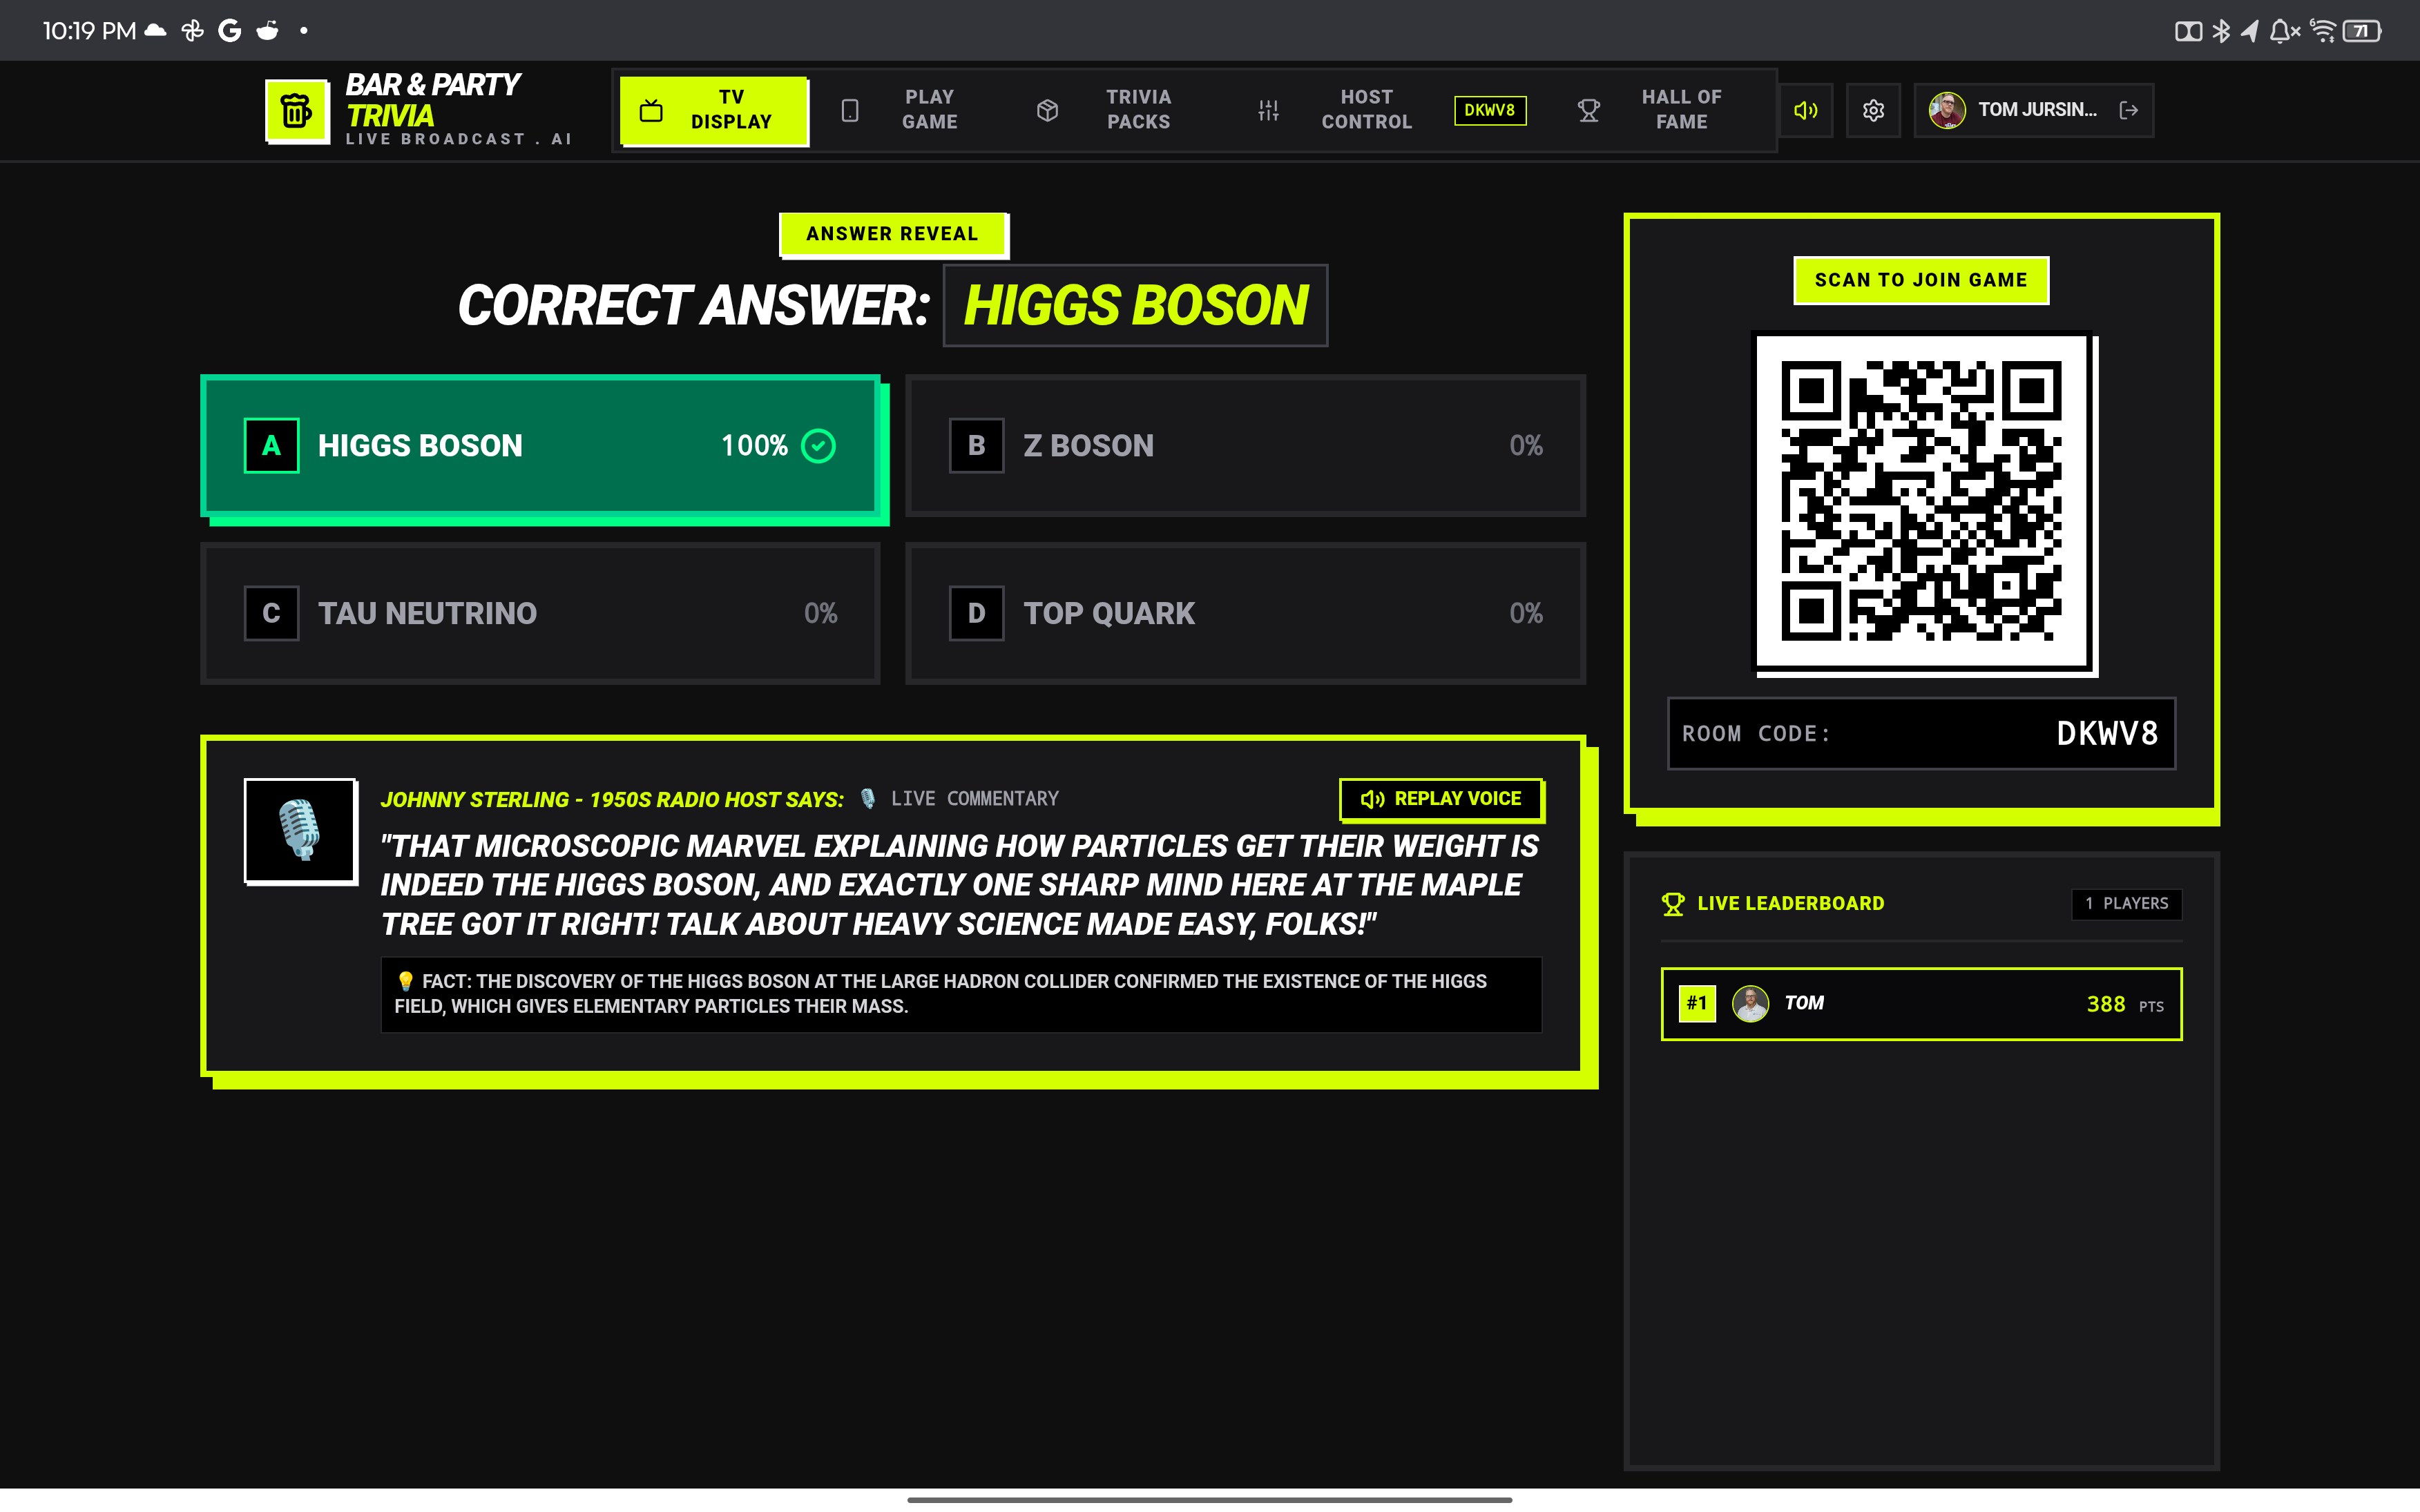Click the 388 PTS score
Screen dimensions: 2420x1512
(x=2125, y=1005)
